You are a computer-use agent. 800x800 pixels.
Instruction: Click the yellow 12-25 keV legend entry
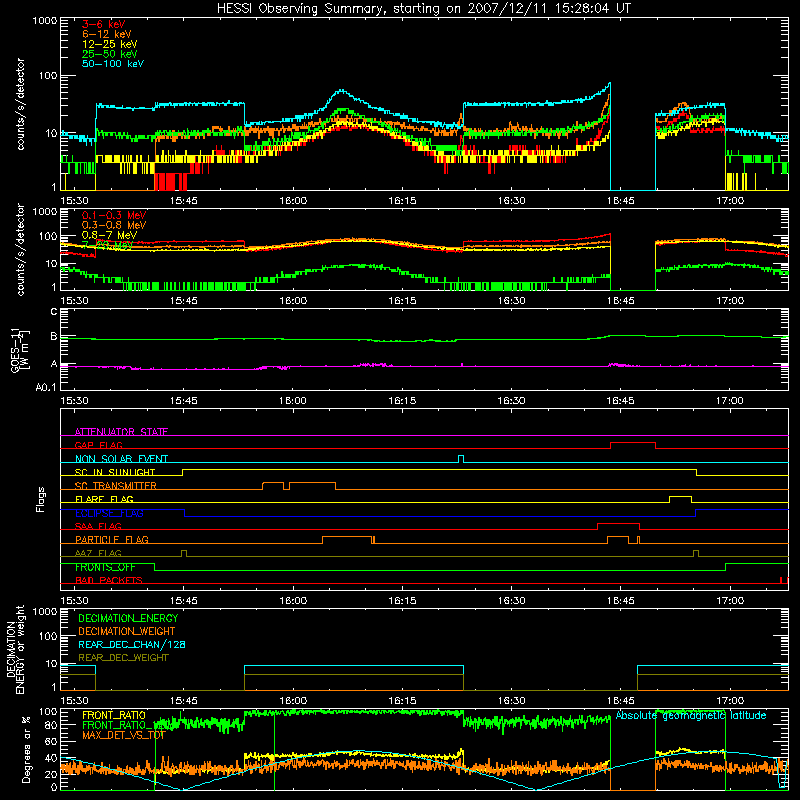pos(110,44)
